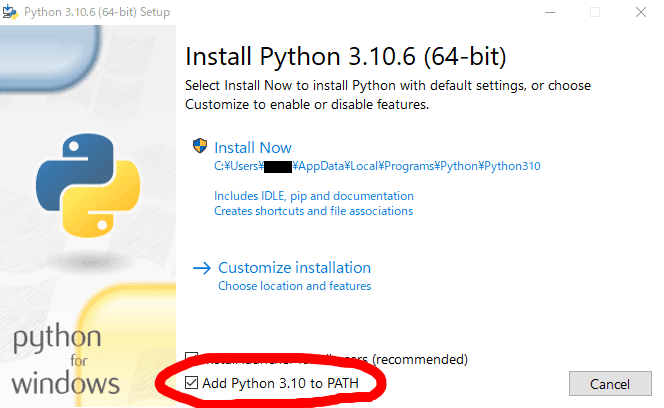Click the arrow icon beside Customize installation
Screen dimensions: 664x408
point(202,268)
